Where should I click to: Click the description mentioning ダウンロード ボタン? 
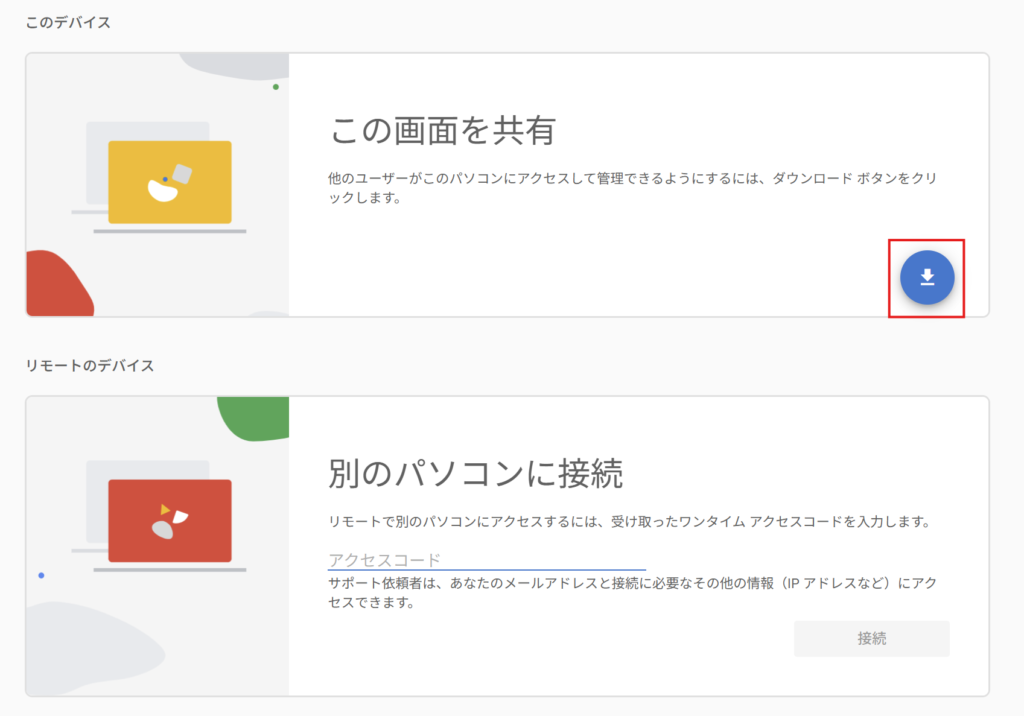point(632,187)
